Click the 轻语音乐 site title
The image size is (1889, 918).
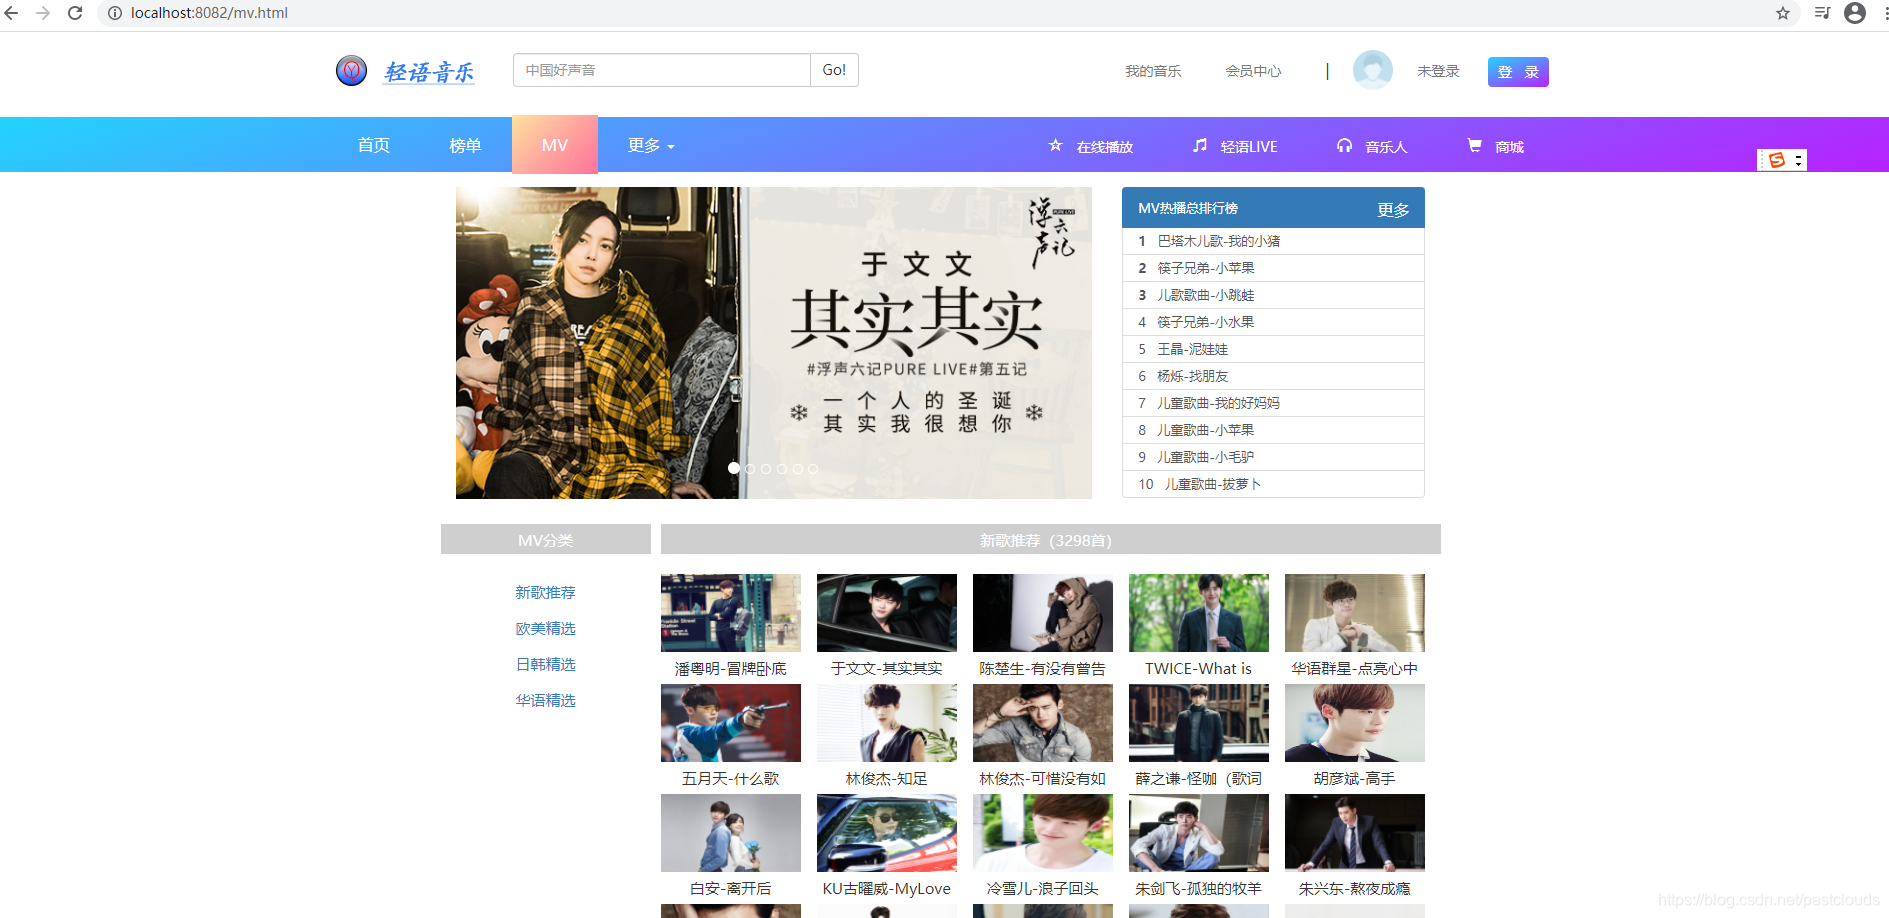pos(429,72)
